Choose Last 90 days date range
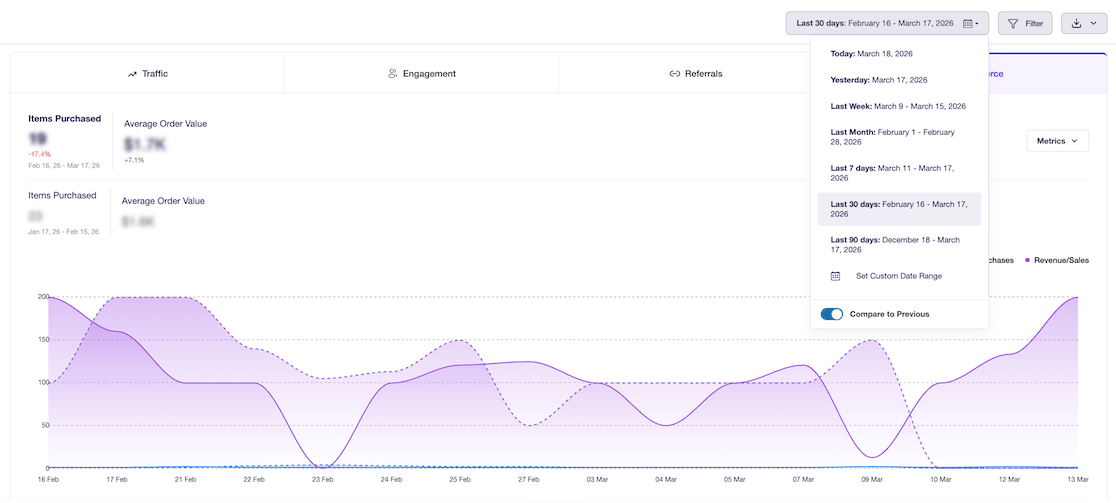This screenshot has width=1116, height=503. tap(899, 245)
